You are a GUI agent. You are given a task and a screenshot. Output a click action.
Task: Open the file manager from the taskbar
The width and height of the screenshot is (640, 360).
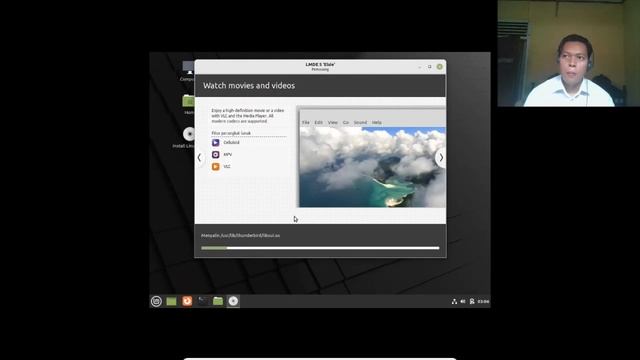pyautogui.click(x=218, y=301)
